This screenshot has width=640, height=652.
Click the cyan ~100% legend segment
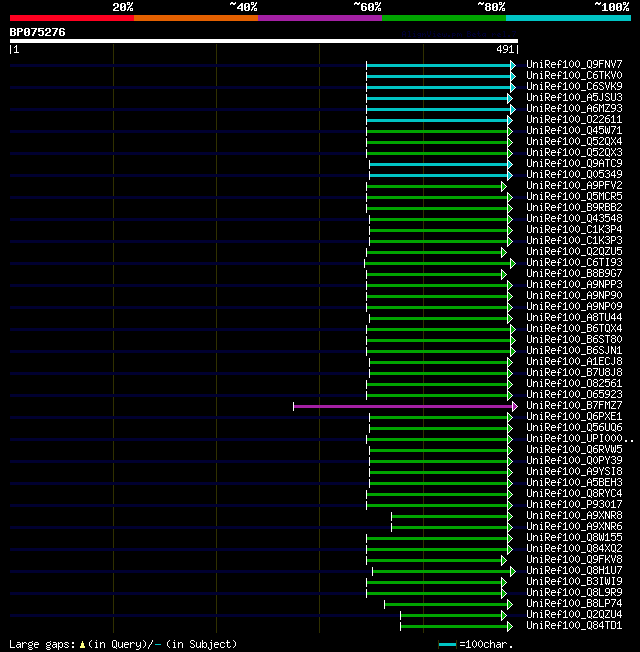click(568, 18)
